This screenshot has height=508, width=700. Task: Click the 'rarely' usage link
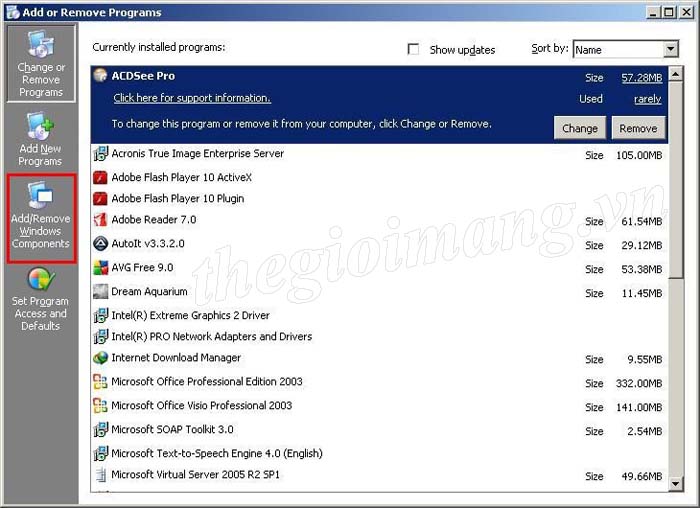[x=647, y=99]
